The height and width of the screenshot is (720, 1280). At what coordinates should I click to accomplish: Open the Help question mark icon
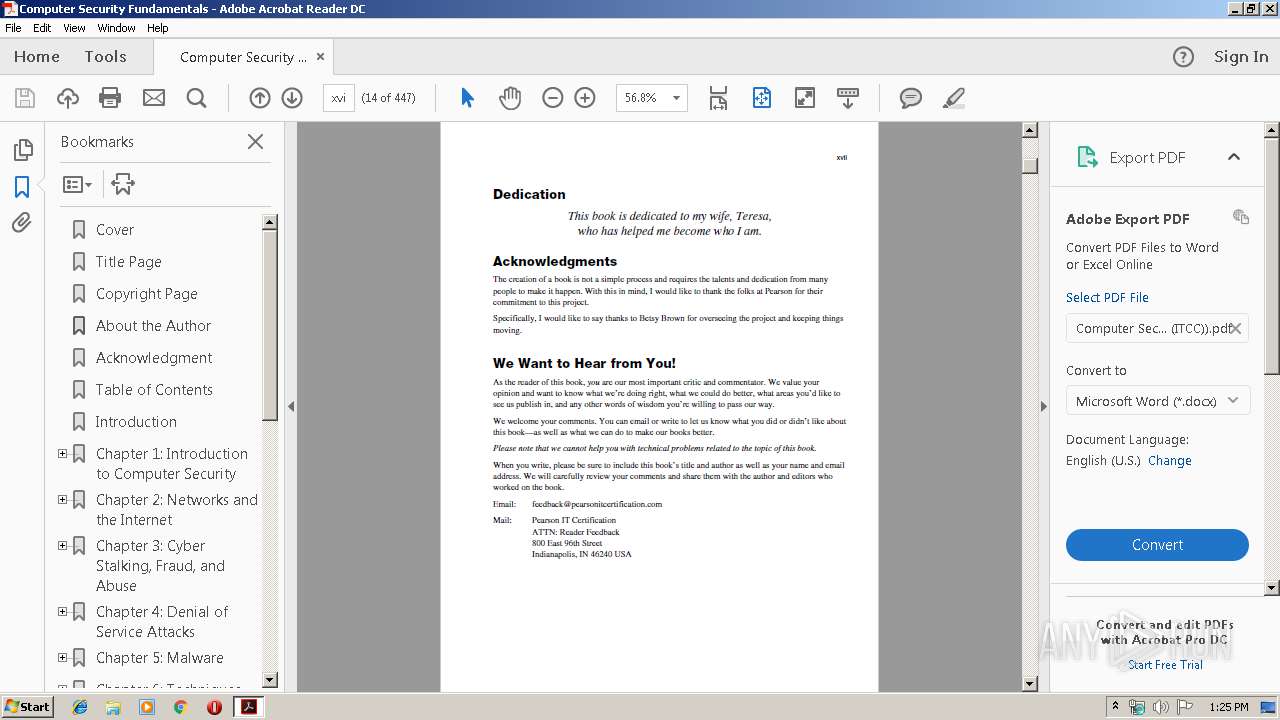pyautogui.click(x=1183, y=57)
